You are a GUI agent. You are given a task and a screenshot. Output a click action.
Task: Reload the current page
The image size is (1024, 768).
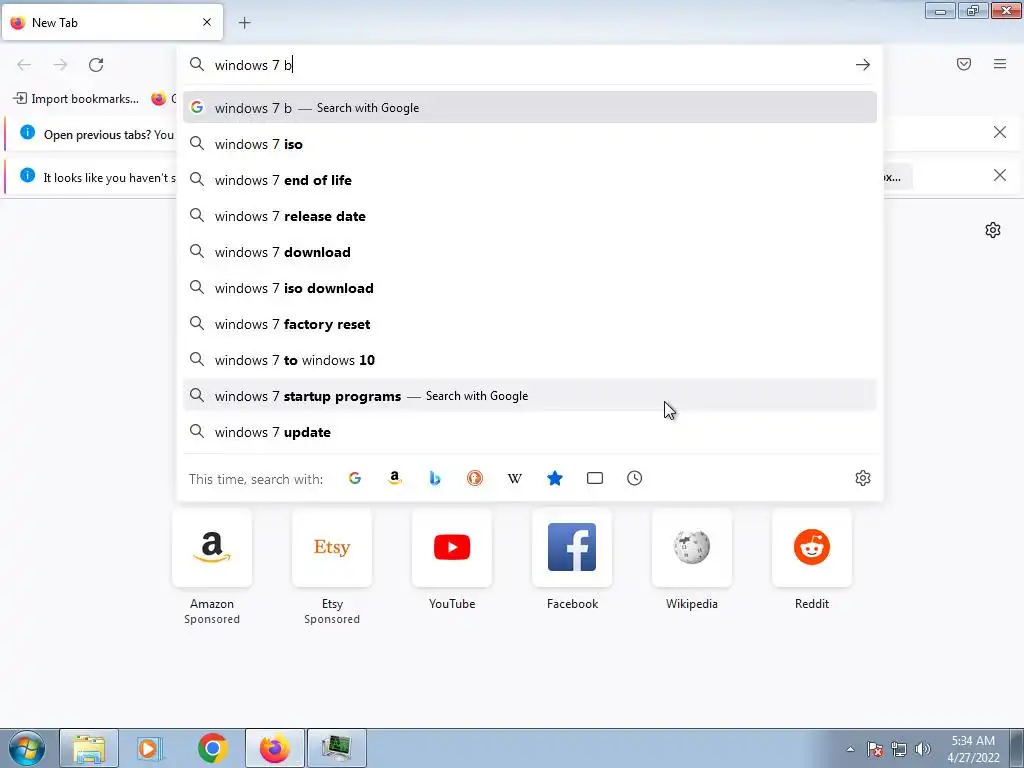96,65
